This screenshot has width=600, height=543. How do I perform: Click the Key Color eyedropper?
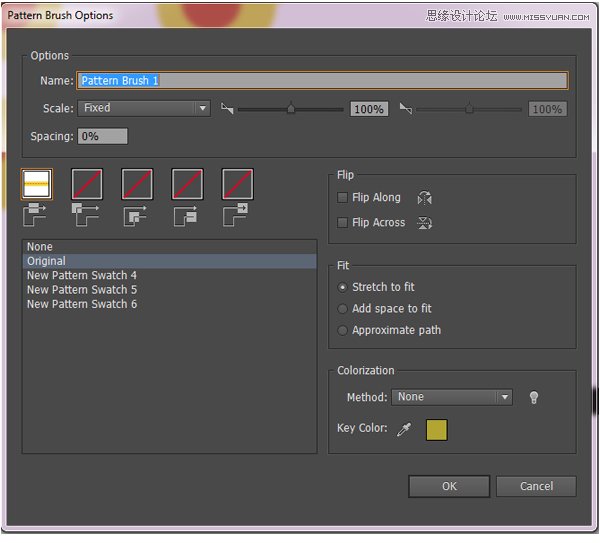(x=404, y=429)
